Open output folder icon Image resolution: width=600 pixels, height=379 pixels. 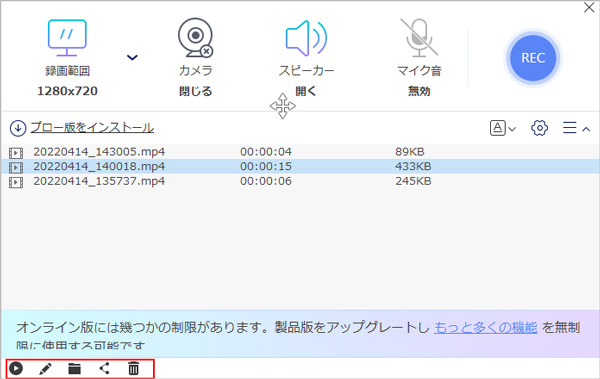coord(75,369)
